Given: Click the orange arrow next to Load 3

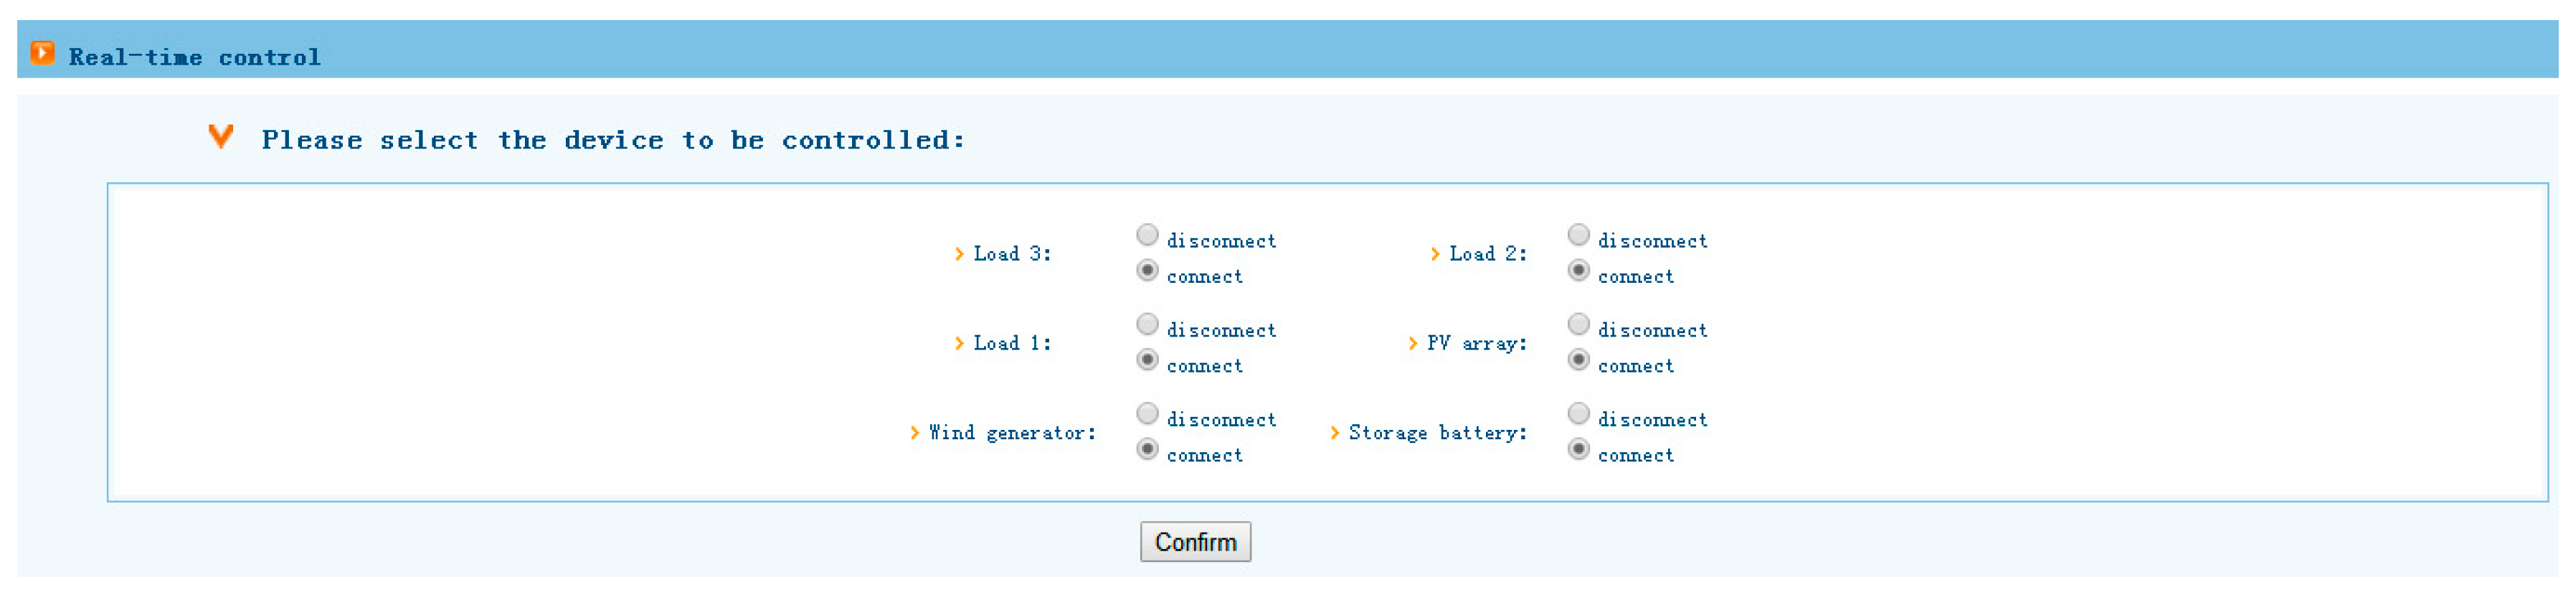Looking at the screenshot, I should coord(959,254).
